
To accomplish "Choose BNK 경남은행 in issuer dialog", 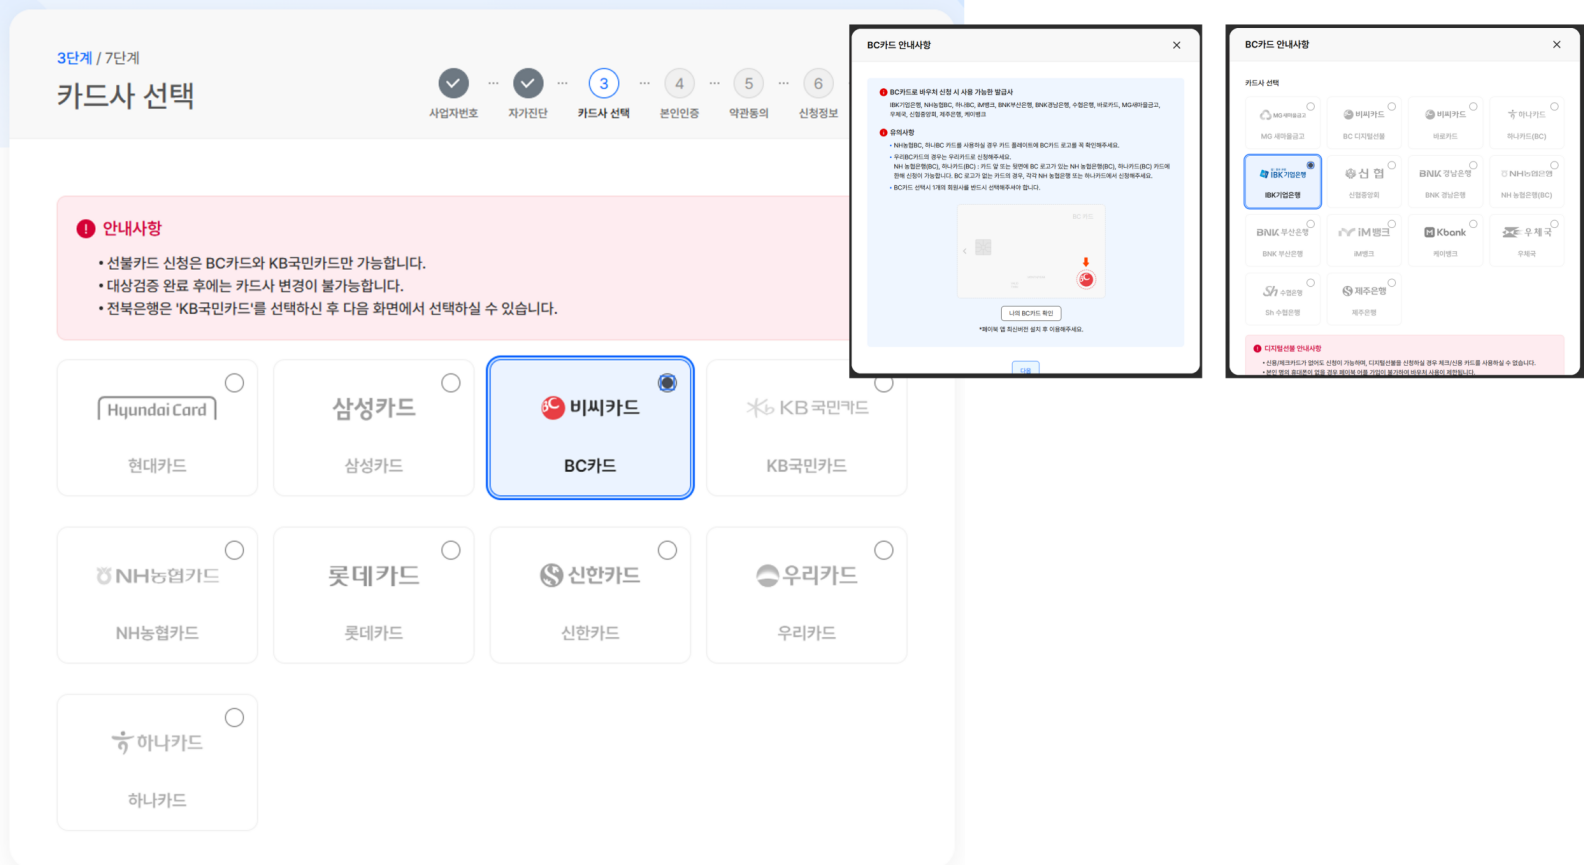I will (x=1445, y=182).
